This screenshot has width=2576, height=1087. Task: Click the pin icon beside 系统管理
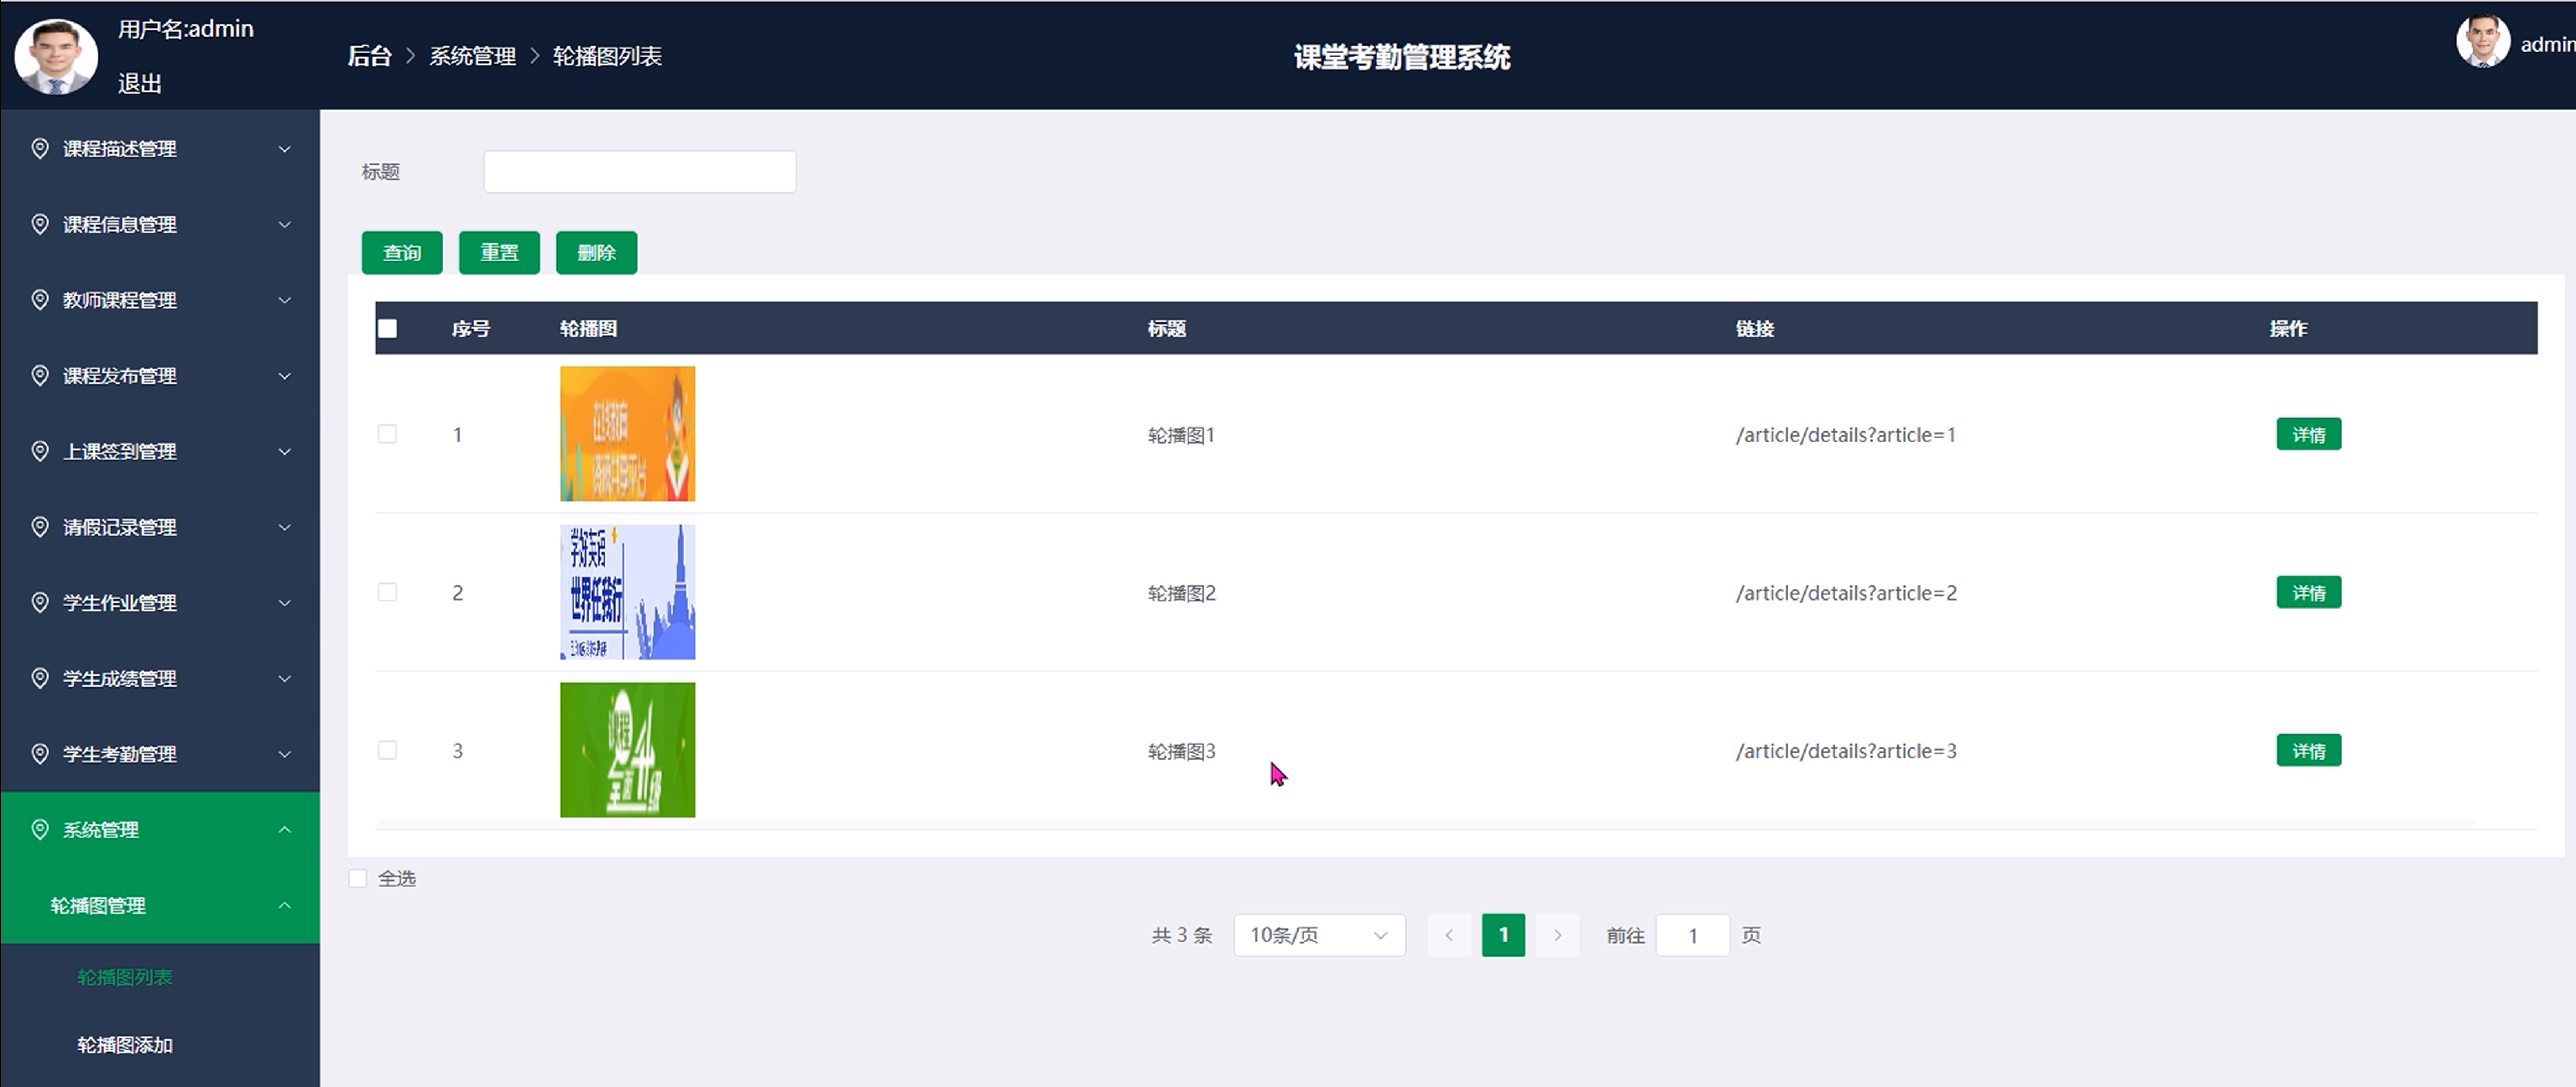tap(40, 829)
